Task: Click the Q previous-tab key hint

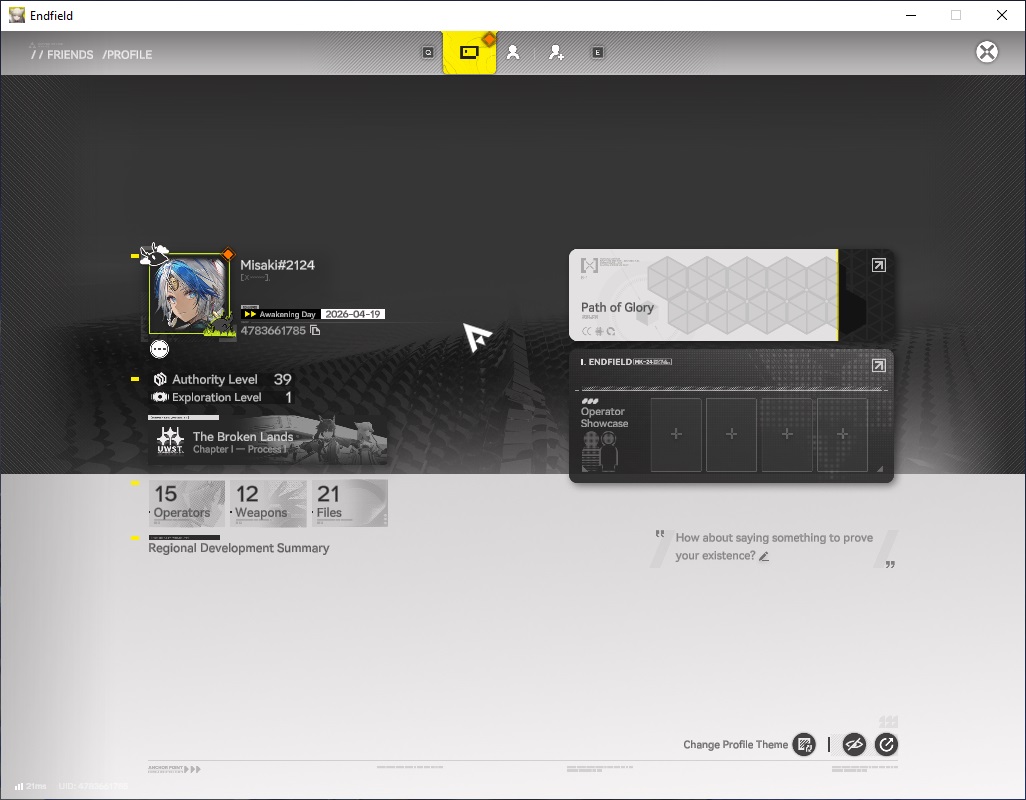Action: (x=428, y=52)
